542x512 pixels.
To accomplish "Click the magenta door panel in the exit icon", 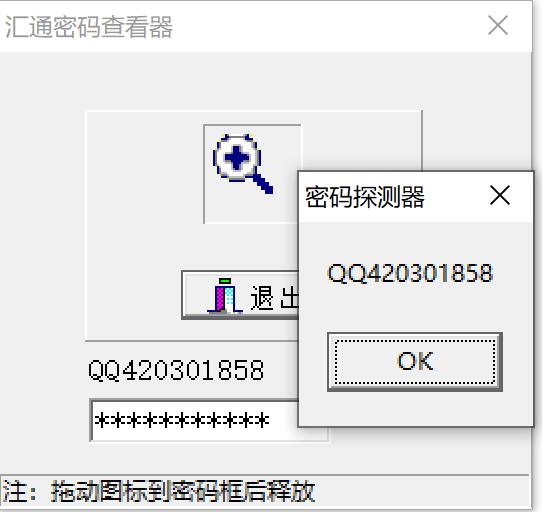I will coord(219,298).
